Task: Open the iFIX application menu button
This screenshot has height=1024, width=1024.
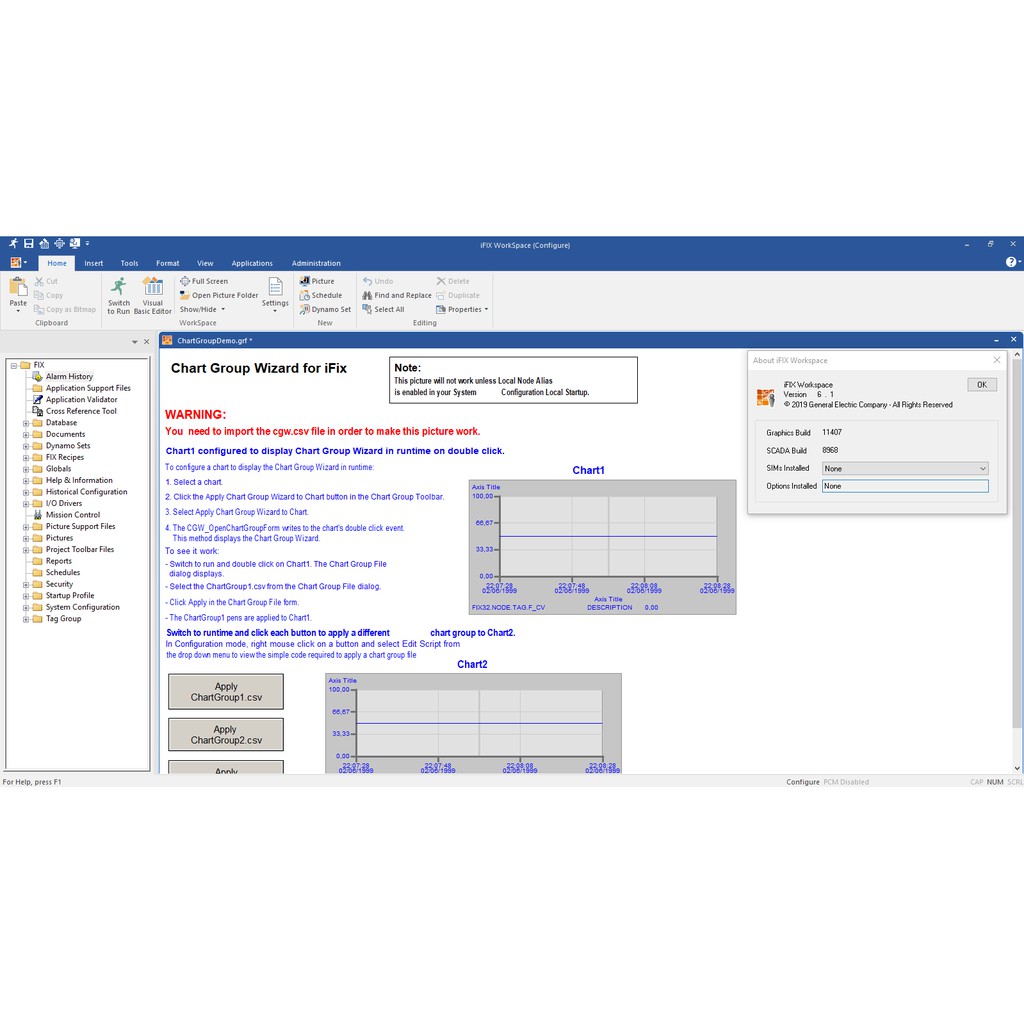Action: click(x=18, y=263)
